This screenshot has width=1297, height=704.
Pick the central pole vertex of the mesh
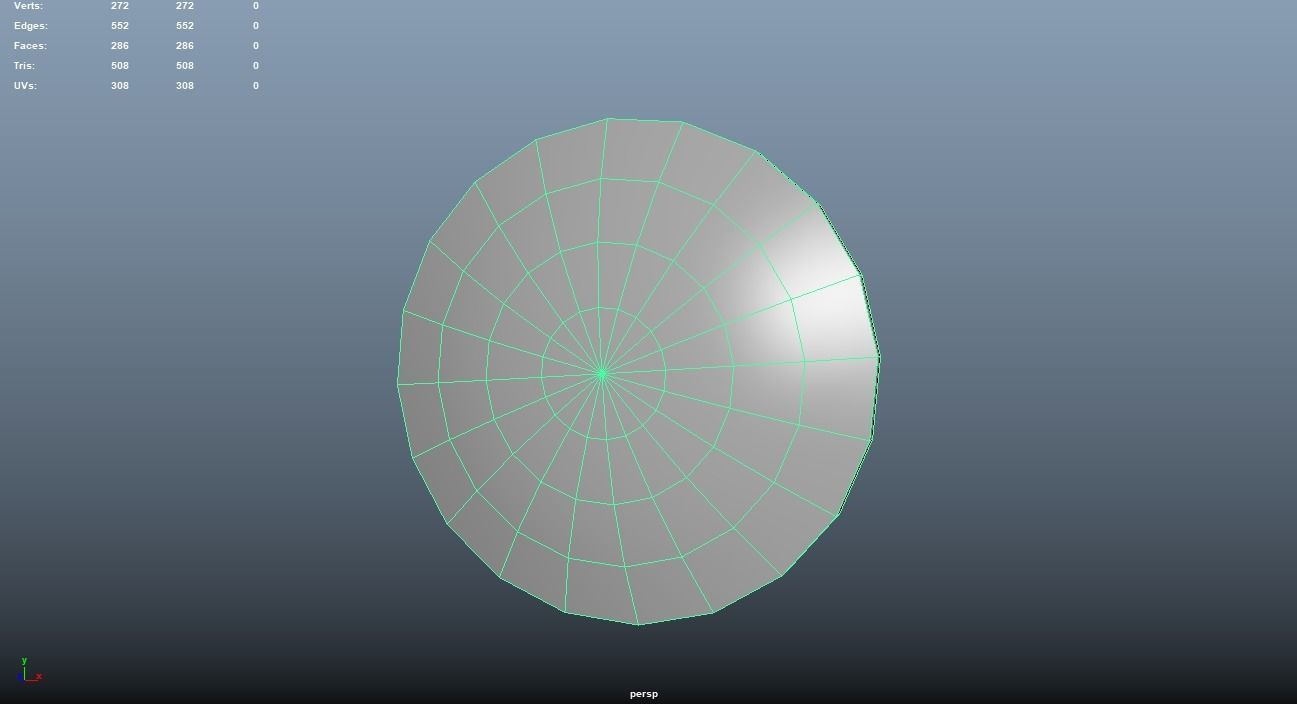coord(601,374)
